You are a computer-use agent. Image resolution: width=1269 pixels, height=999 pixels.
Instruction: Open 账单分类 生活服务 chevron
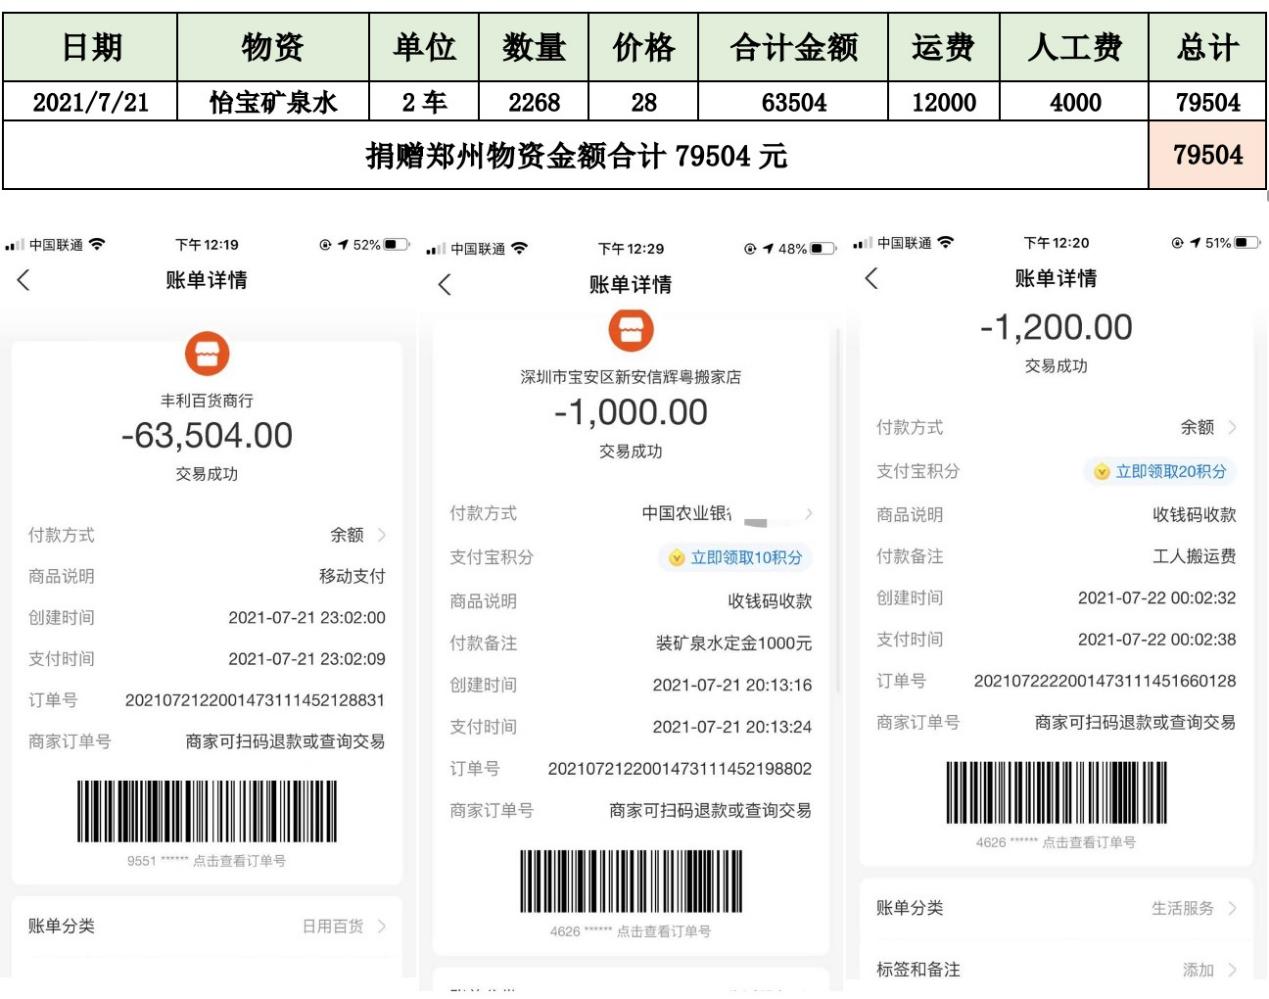(x=1232, y=909)
